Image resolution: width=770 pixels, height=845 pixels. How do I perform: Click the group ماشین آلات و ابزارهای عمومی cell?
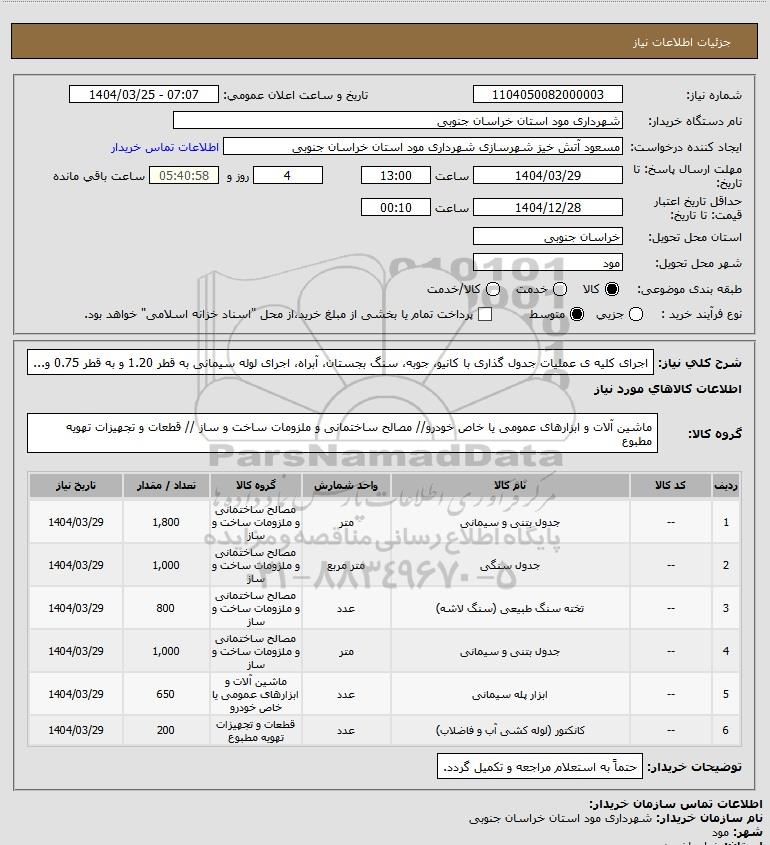click(255, 695)
